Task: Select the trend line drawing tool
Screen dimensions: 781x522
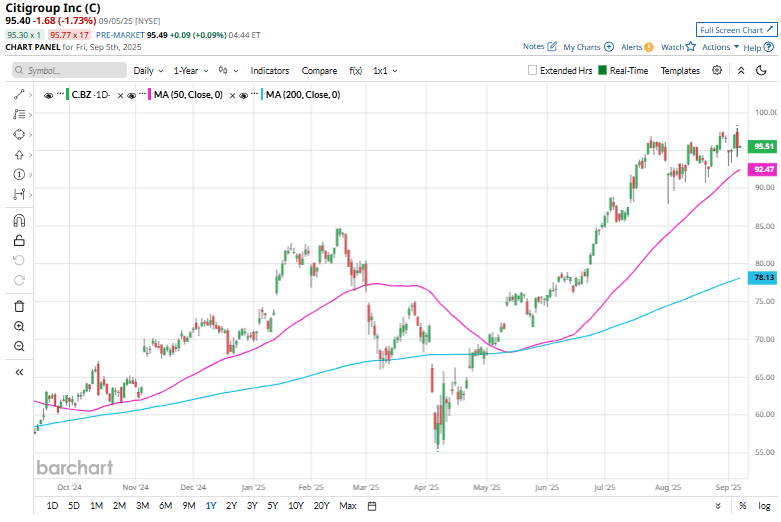Action: click(x=19, y=93)
